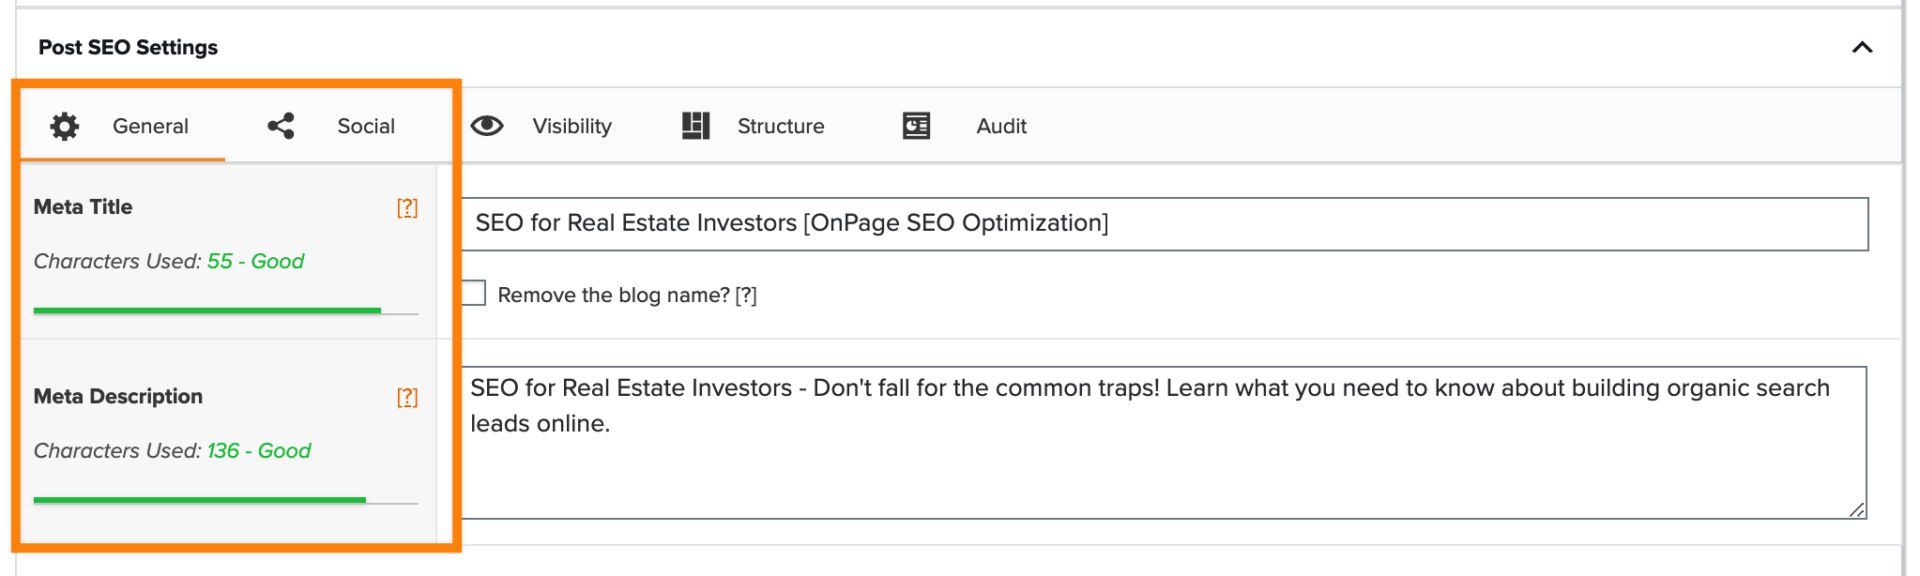Click the Visibility eye icon

[487, 126]
